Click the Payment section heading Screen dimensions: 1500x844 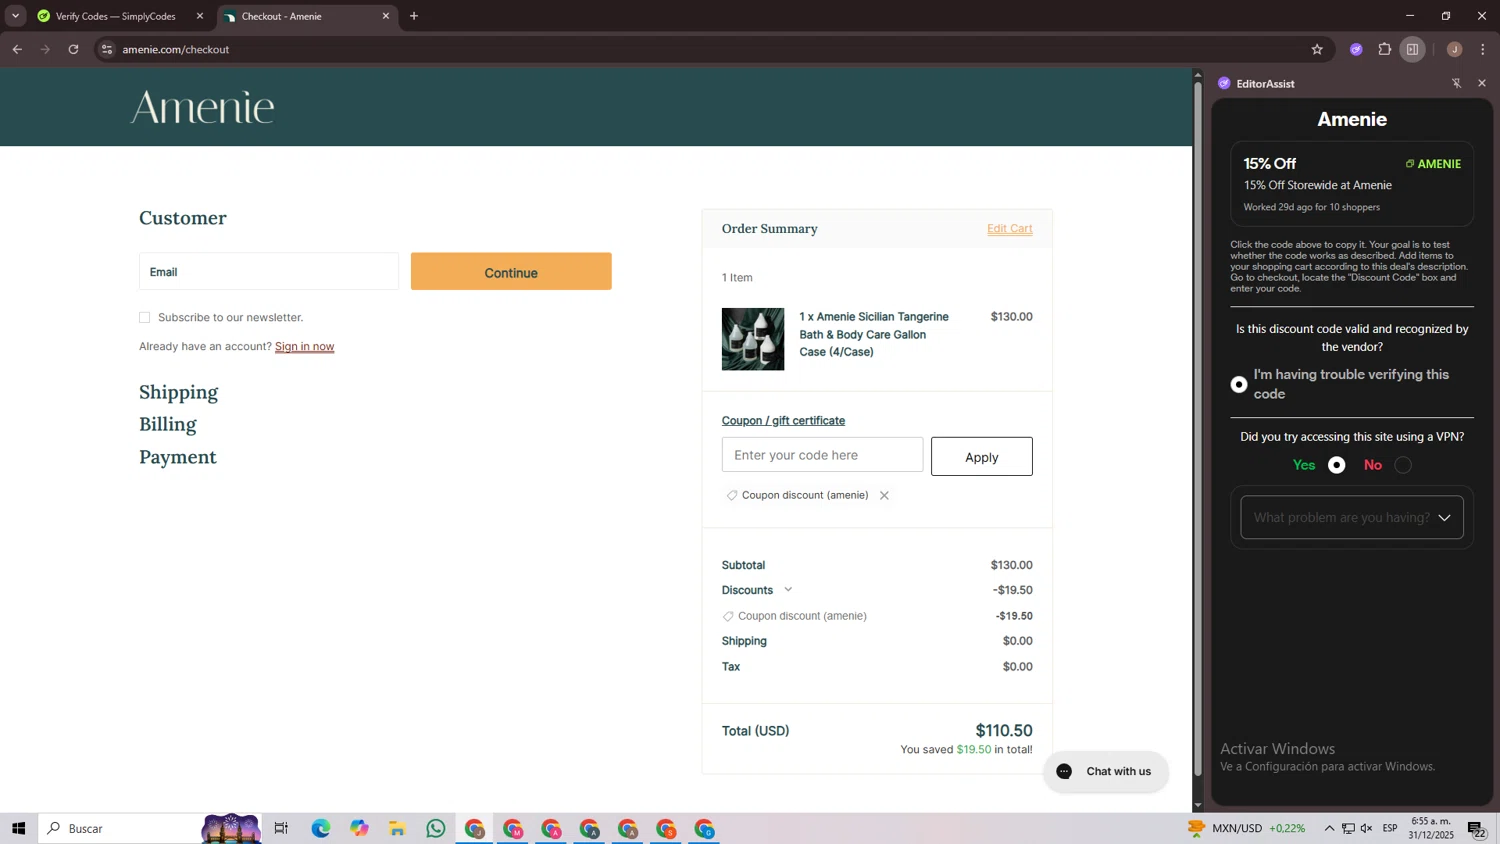click(178, 457)
